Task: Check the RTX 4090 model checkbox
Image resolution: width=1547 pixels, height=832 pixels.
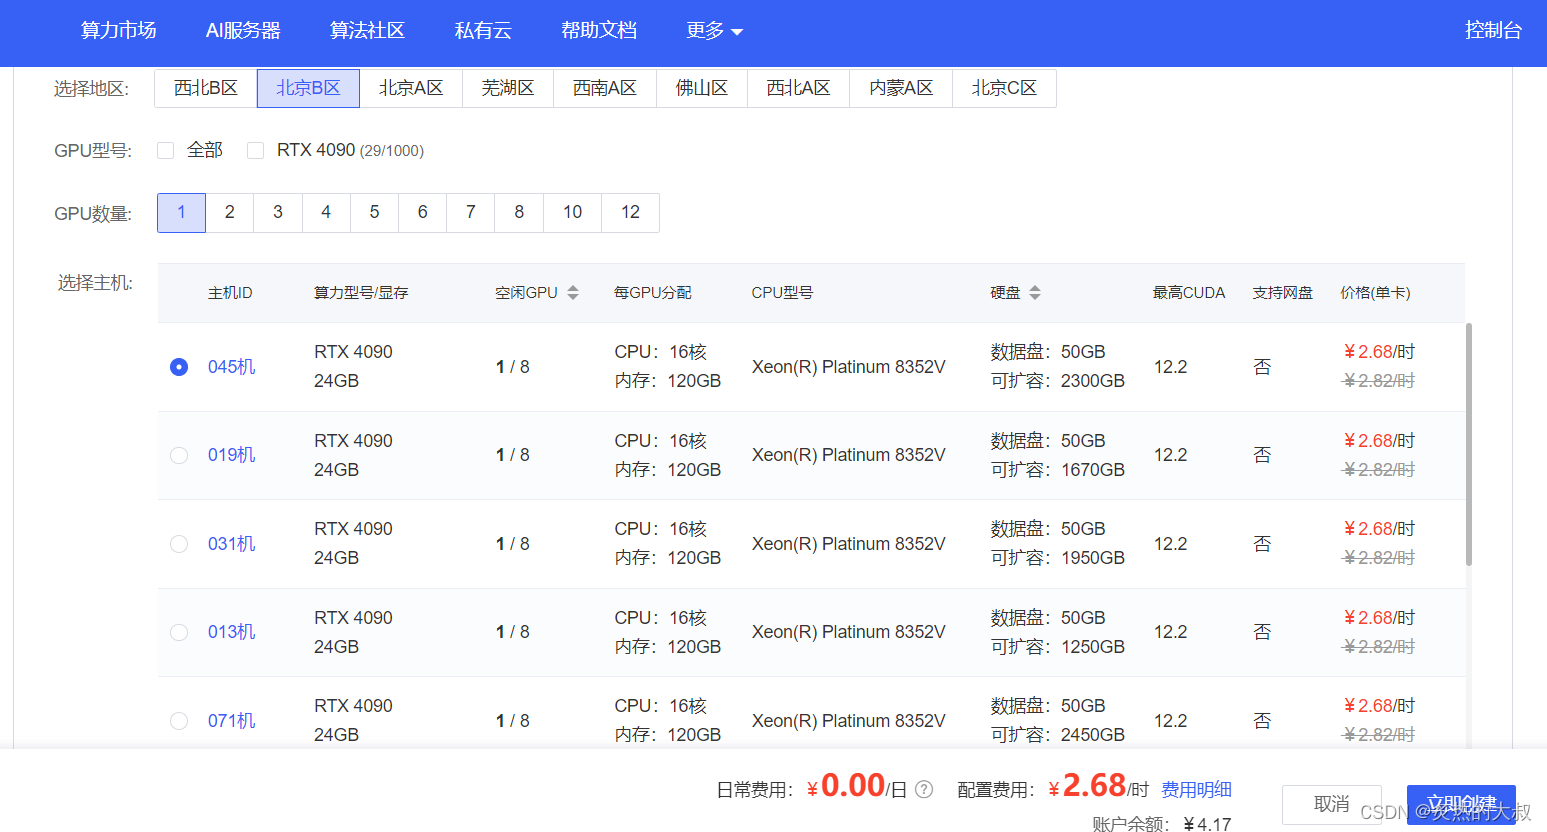Action: coord(256,150)
